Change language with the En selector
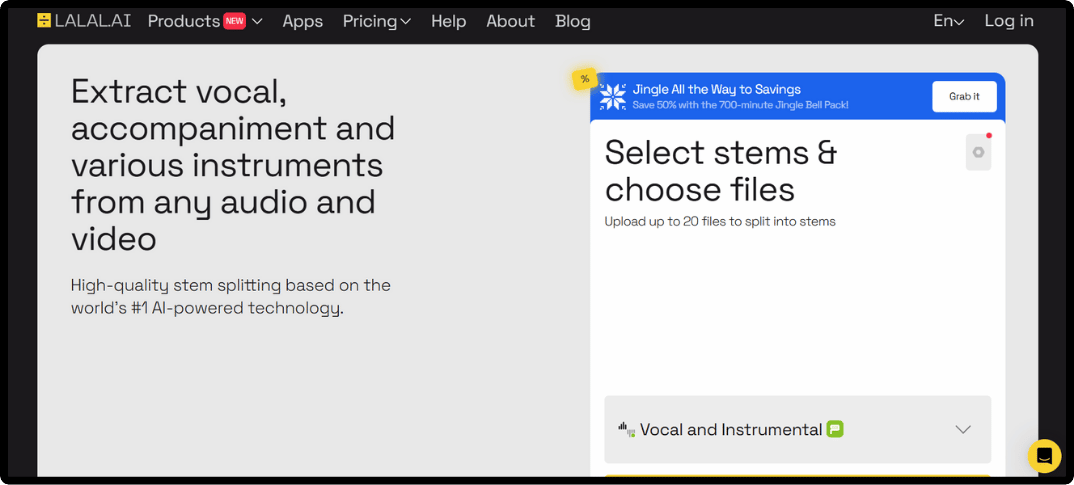Image resolution: width=1074 pixels, height=485 pixels. [949, 21]
